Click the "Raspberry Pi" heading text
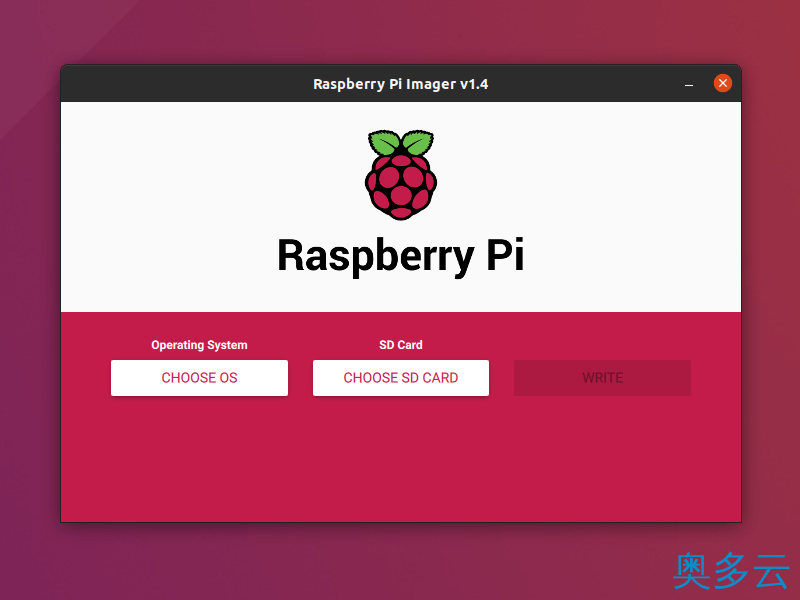Viewport: 800px width, 600px height. coord(401,256)
